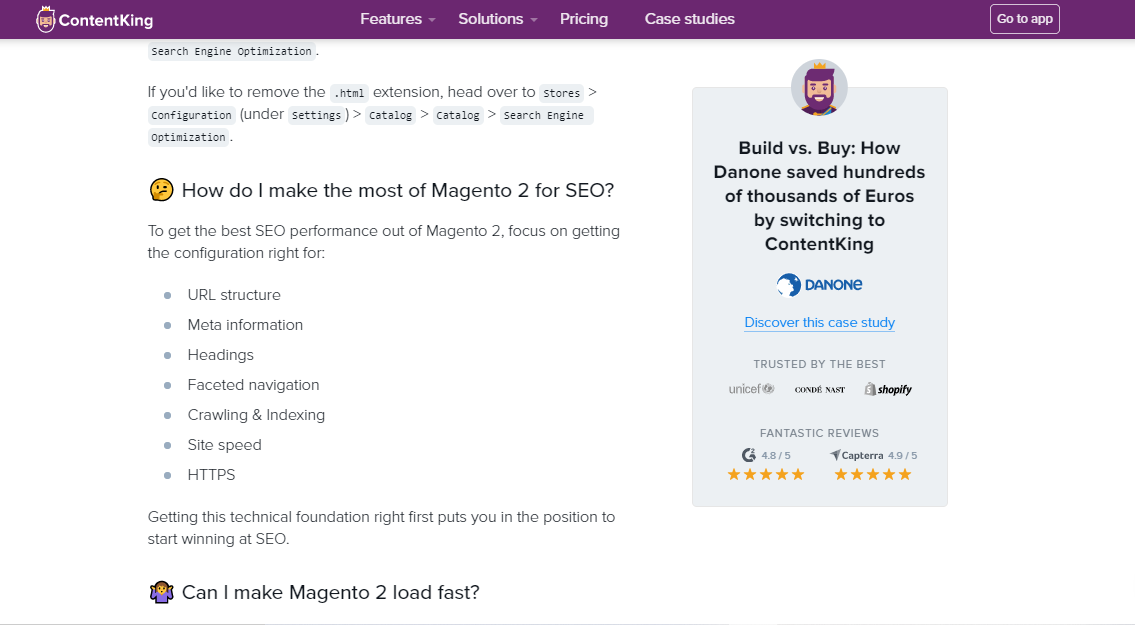Screen dimensions: 1135x625
Task: Click the Condé Nast logo
Action: [x=819, y=389]
